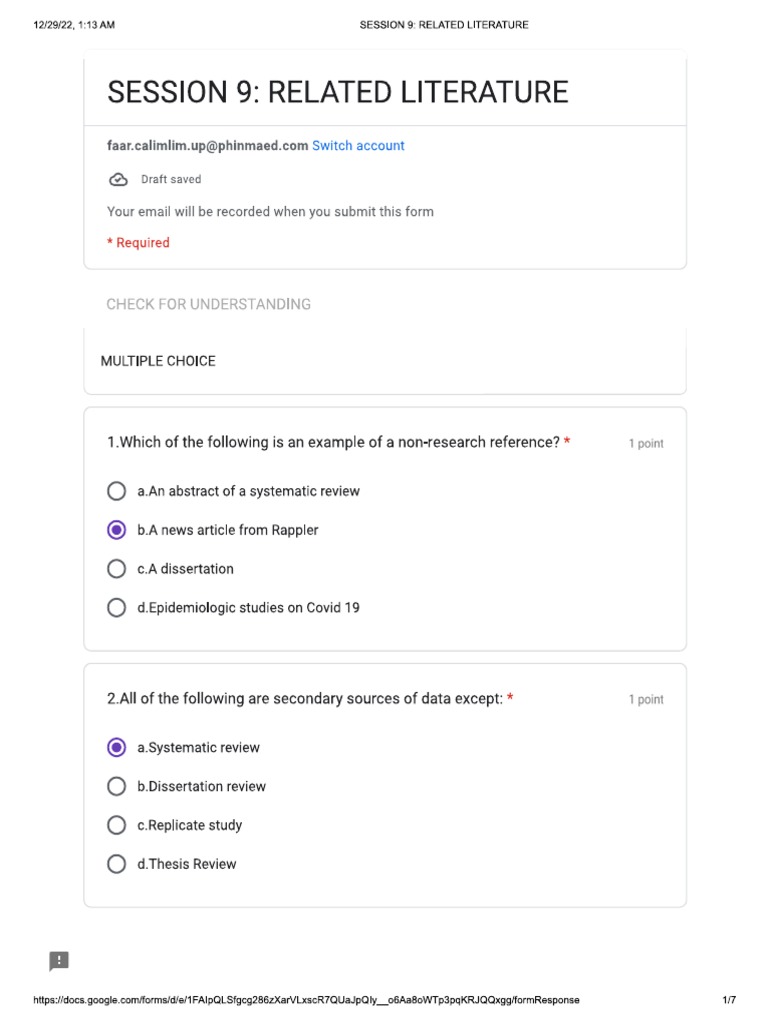Open the report problem feedback icon
768x1024 pixels.
click(x=59, y=961)
